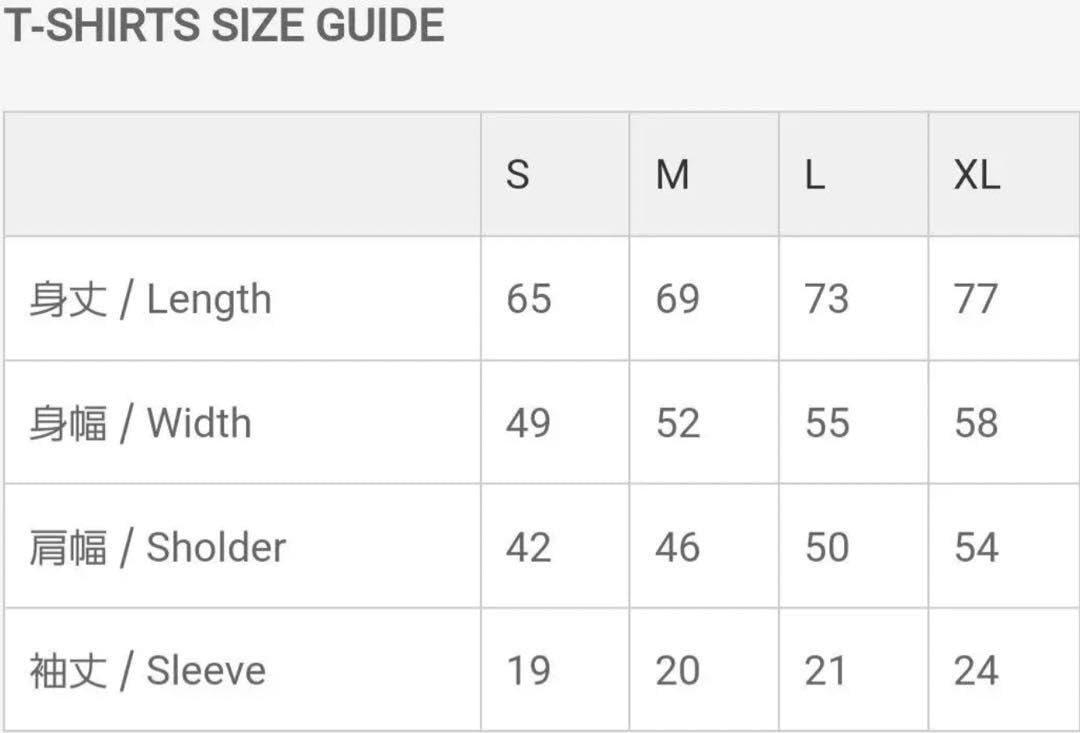The width and height of the screenshot is (1080, 733).
Task: Click the L size column header
Action: click(x=814, y=175)
